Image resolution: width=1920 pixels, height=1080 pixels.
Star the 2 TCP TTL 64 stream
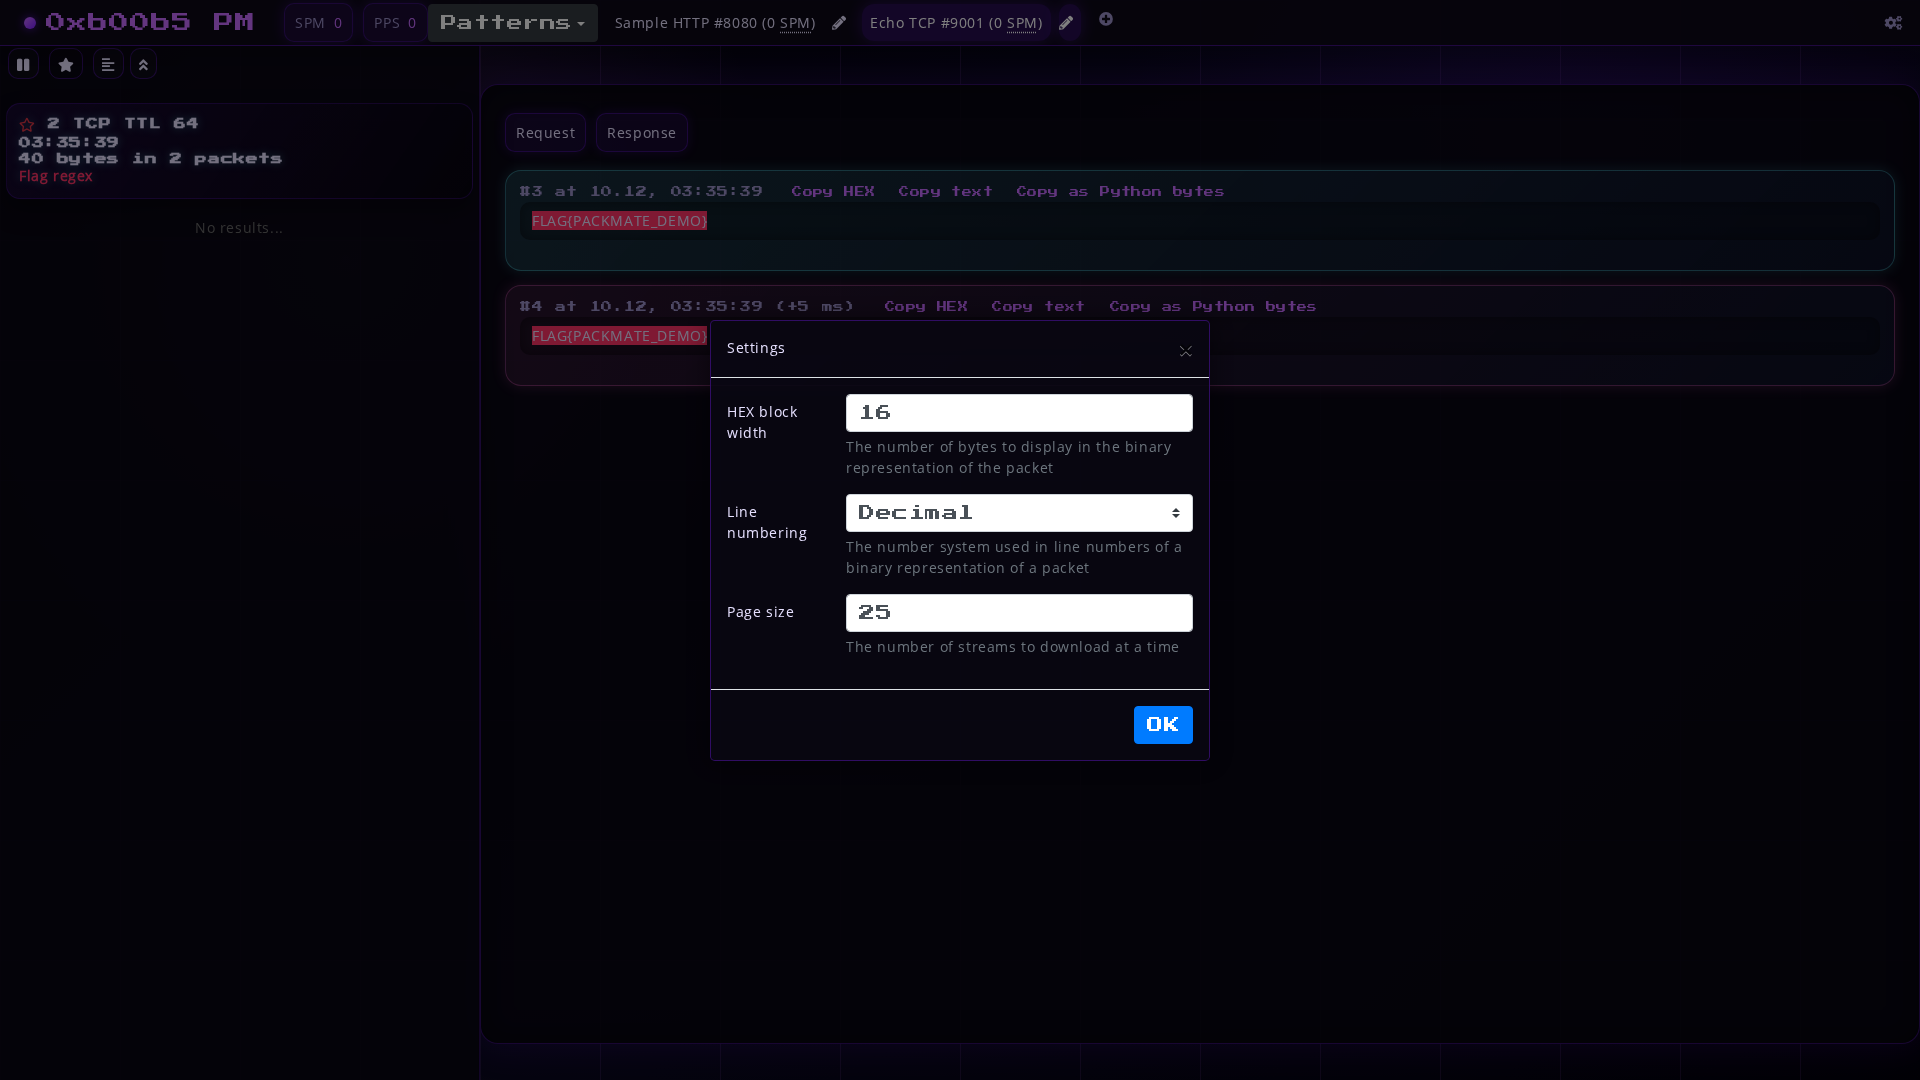coord(26,123)
